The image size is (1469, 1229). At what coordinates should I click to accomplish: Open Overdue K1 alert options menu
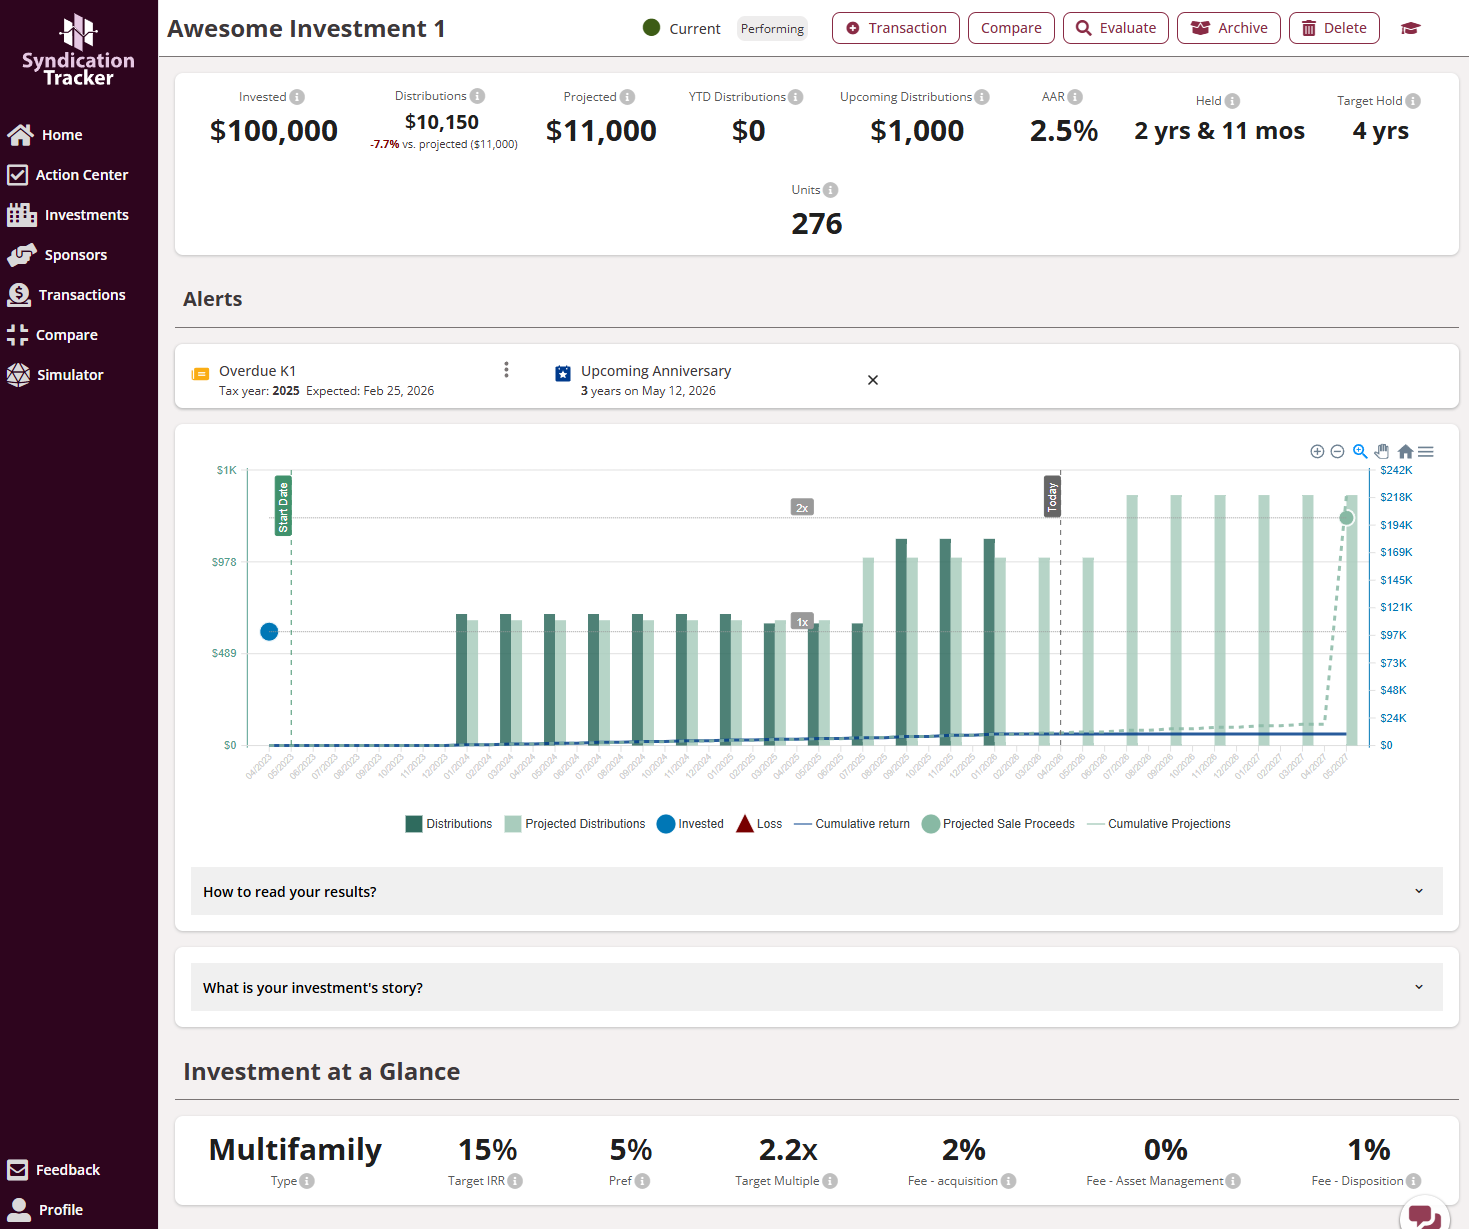(x=506, y=370)
